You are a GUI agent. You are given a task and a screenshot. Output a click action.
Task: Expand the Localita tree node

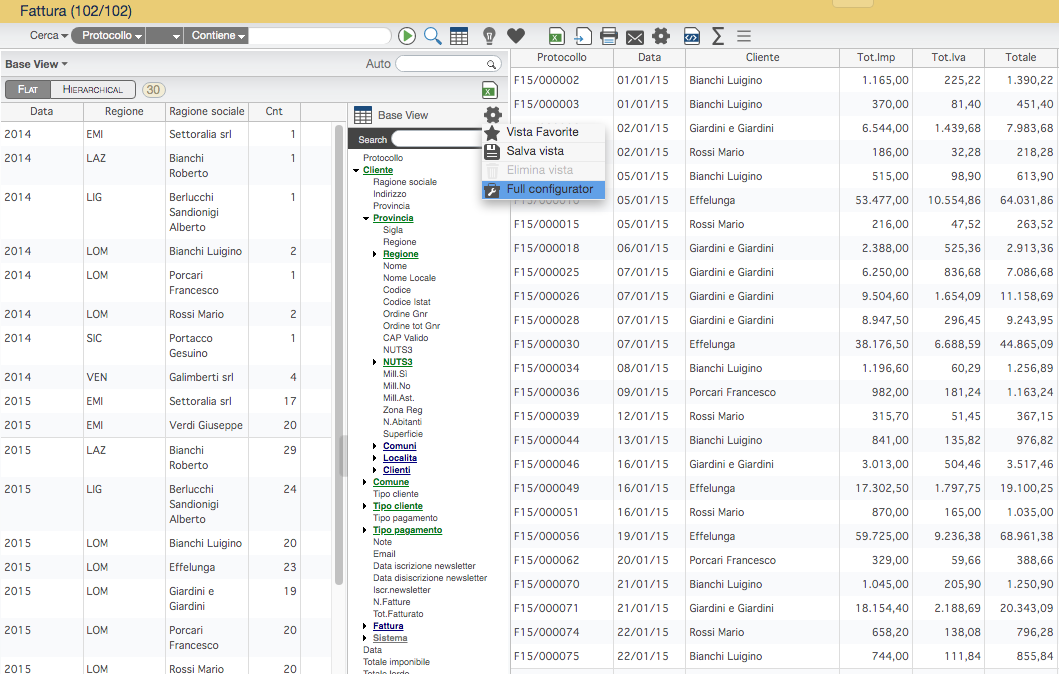[376, 458]
